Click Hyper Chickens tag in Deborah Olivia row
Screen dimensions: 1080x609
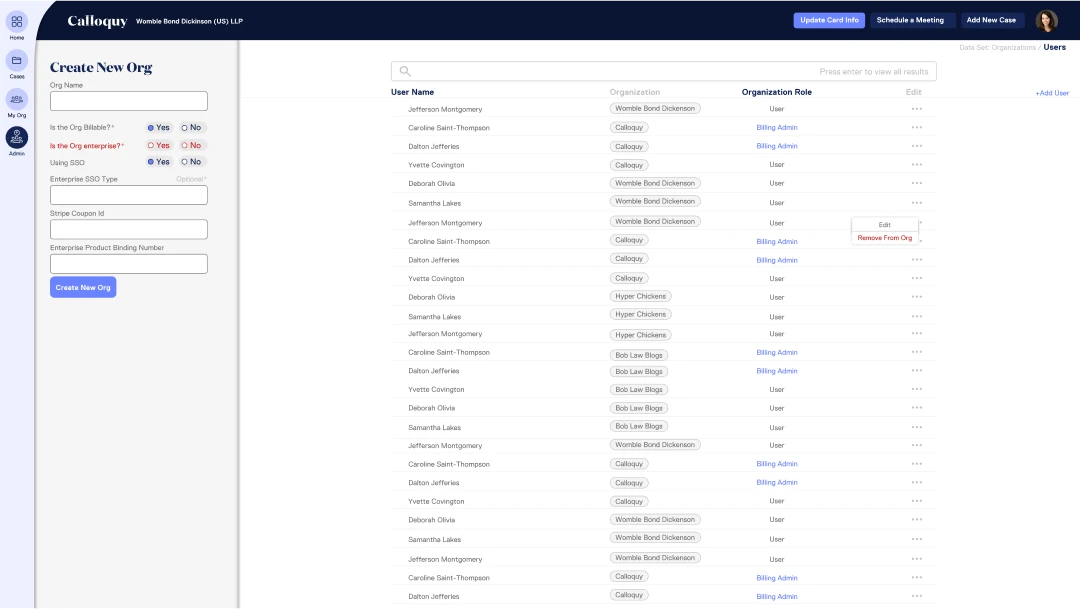pyautogui.click(x=641, y=296)
